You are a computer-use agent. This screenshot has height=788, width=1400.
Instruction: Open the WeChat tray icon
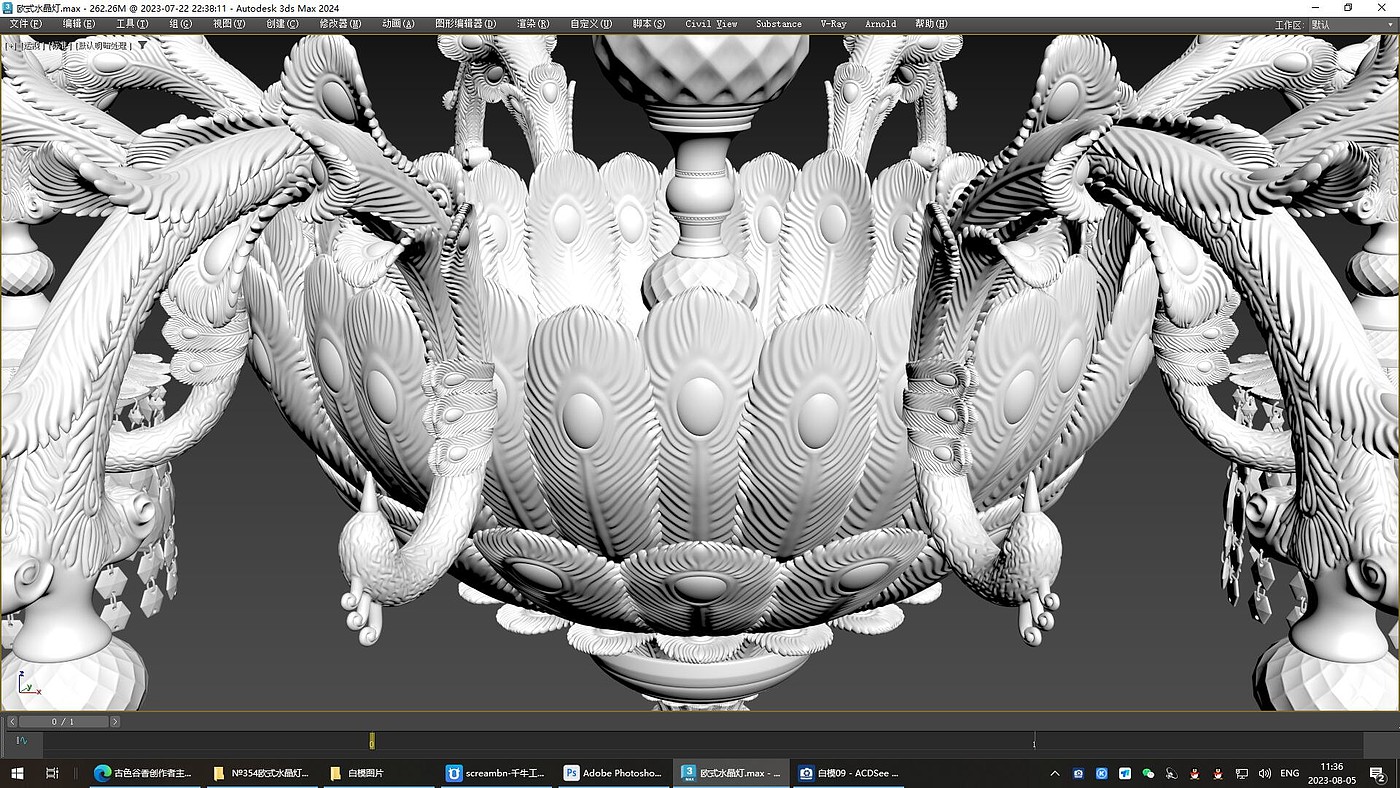pos(1148,773)
